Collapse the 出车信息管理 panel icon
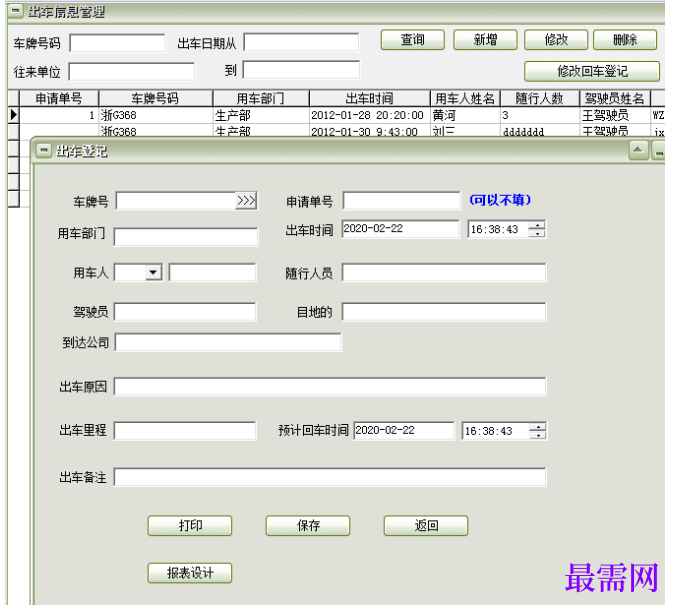The image size is (677, 609). 16,11
